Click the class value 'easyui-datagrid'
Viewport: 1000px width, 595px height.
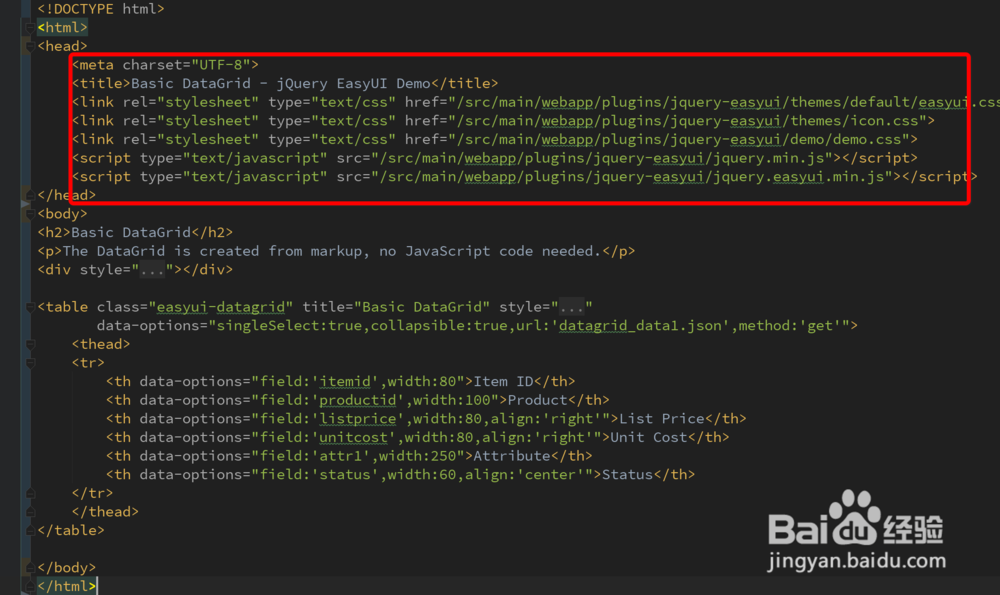click(221, 307)
